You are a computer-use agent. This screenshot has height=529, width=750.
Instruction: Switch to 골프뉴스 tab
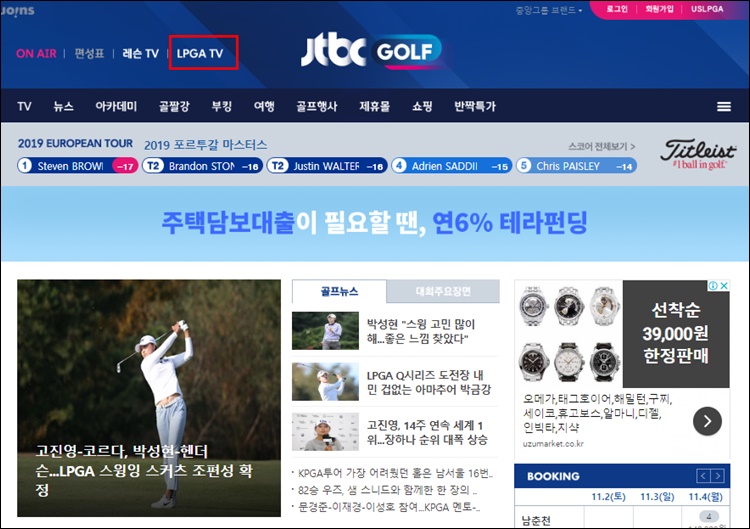(x=339, y=291)
